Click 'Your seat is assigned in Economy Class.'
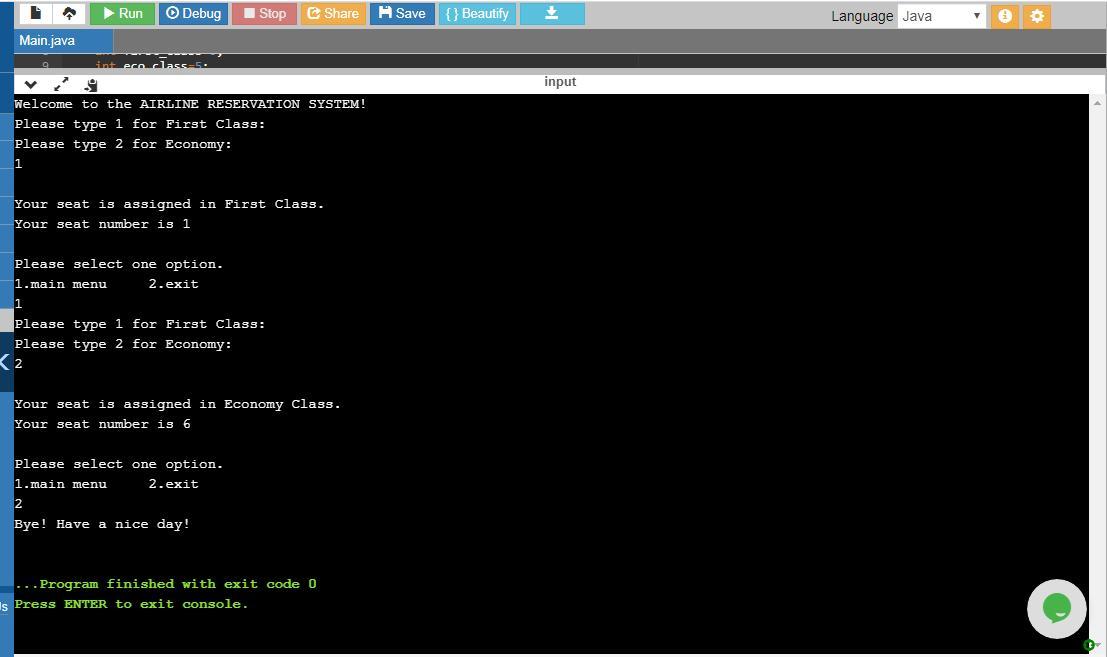The width and height of the screenshot is (1107, 657). tap(177, 404)
